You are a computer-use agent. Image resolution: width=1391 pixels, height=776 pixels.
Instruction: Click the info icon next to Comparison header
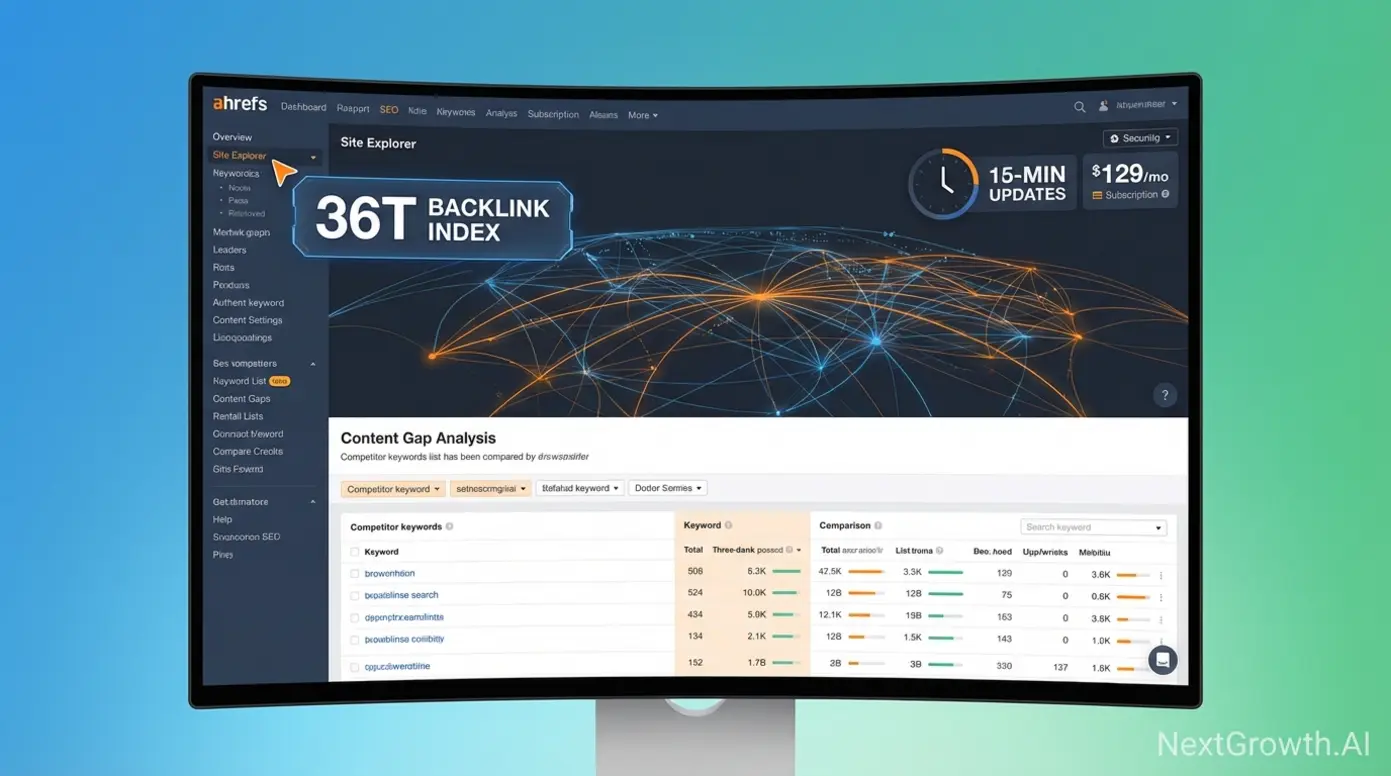click(880, 525)
